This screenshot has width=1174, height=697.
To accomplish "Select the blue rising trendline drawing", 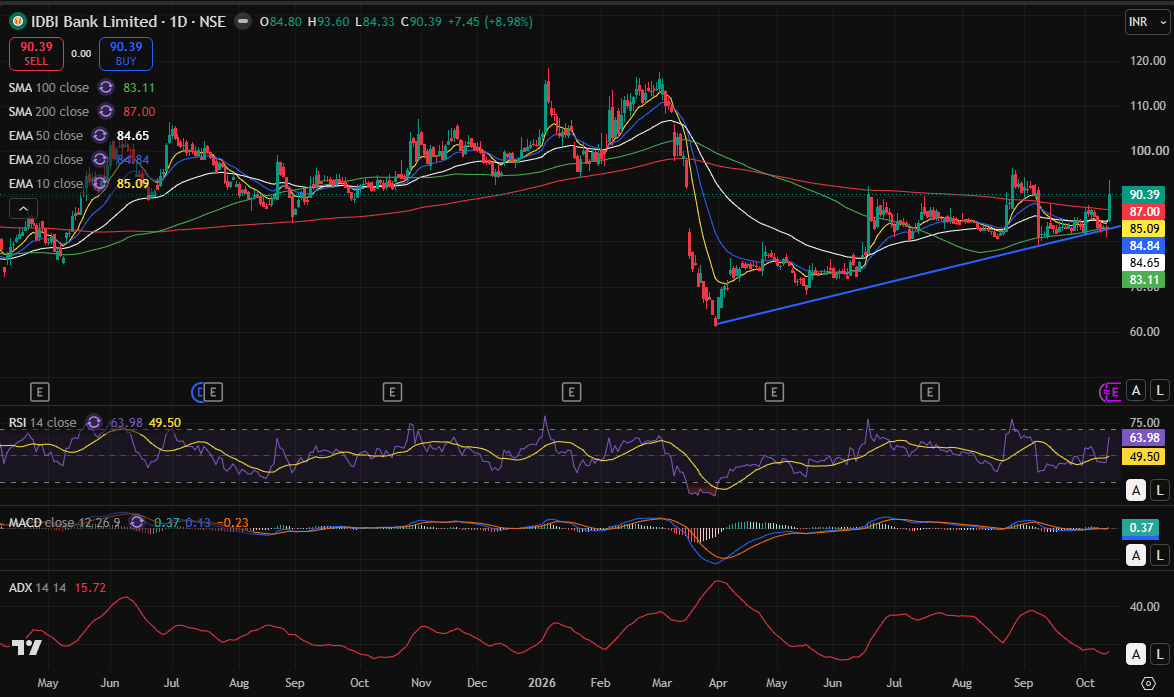I will point(918,274).
